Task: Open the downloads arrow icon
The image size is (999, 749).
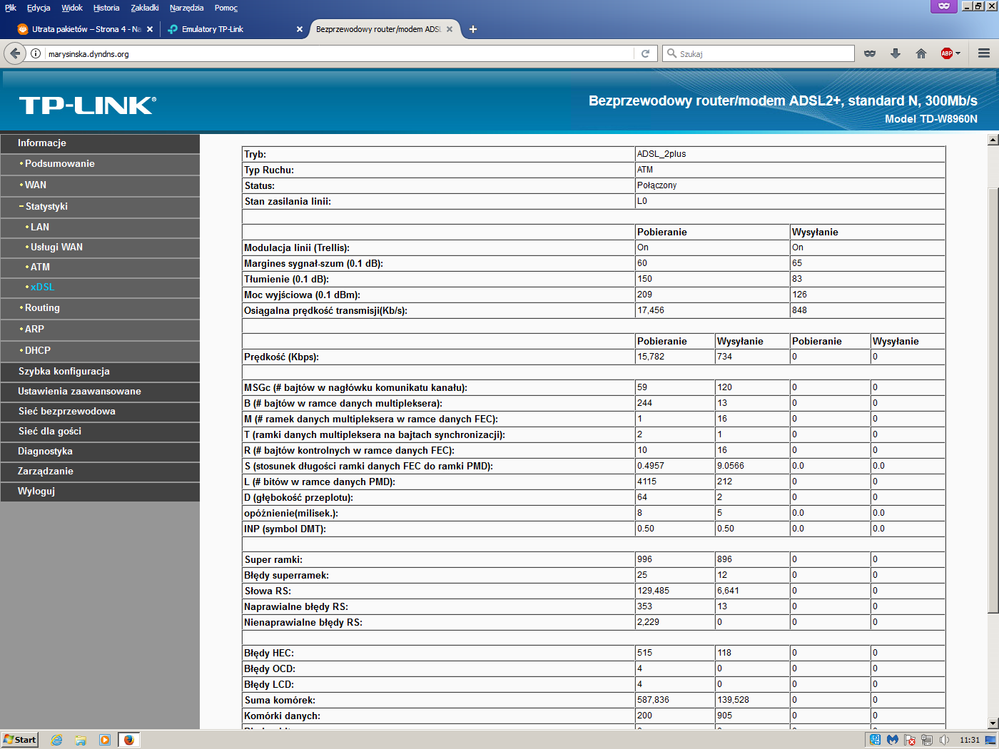Action: click(x=896, y=54)
